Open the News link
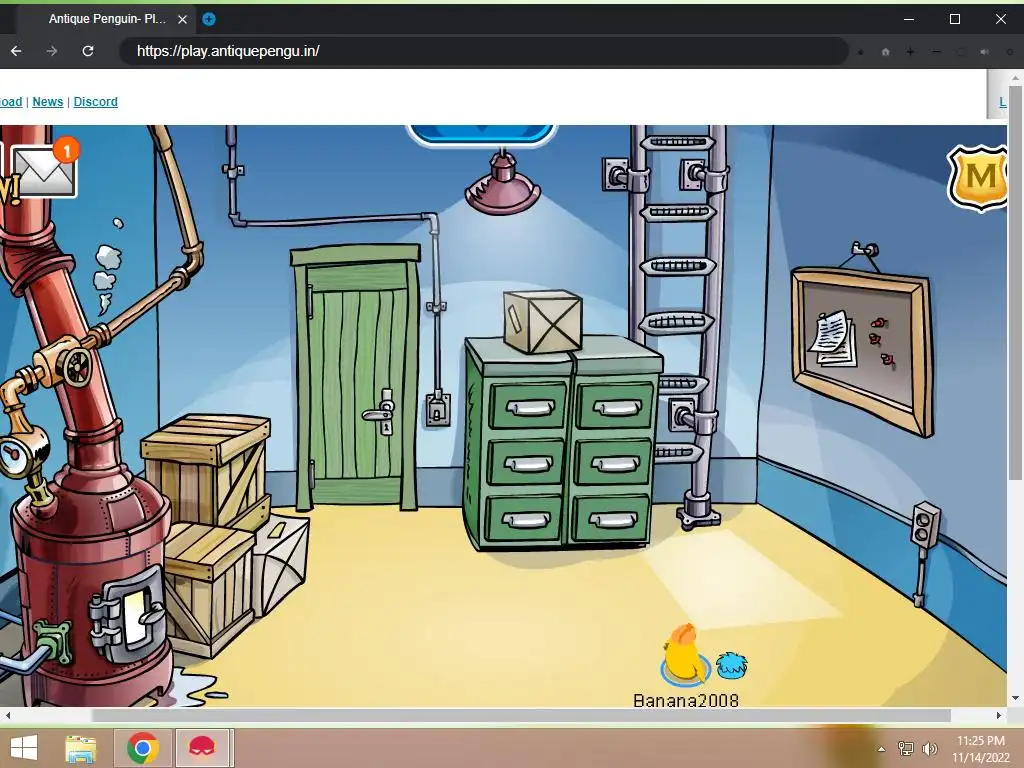Image resolution: width=1024 pixels, height=768 pixels. (48, 102)
